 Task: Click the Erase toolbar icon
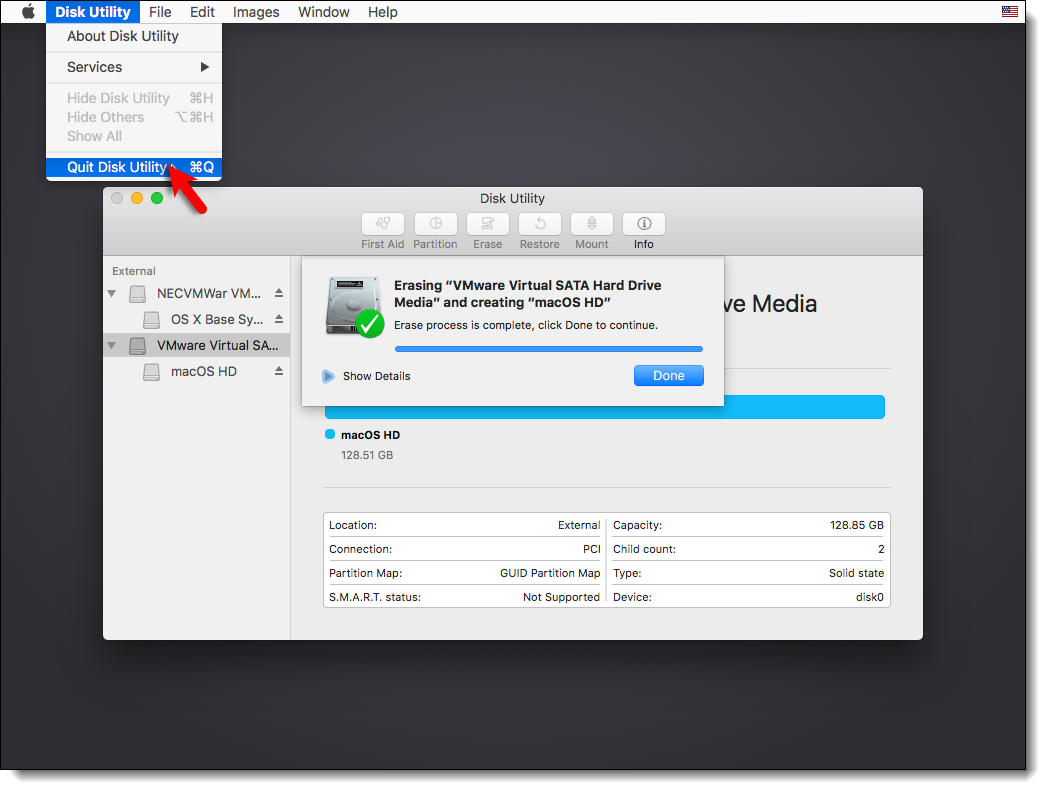tap(488, 224)
